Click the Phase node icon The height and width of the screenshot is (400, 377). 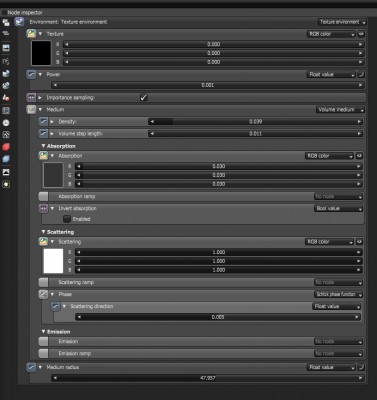tap(43, 294)
